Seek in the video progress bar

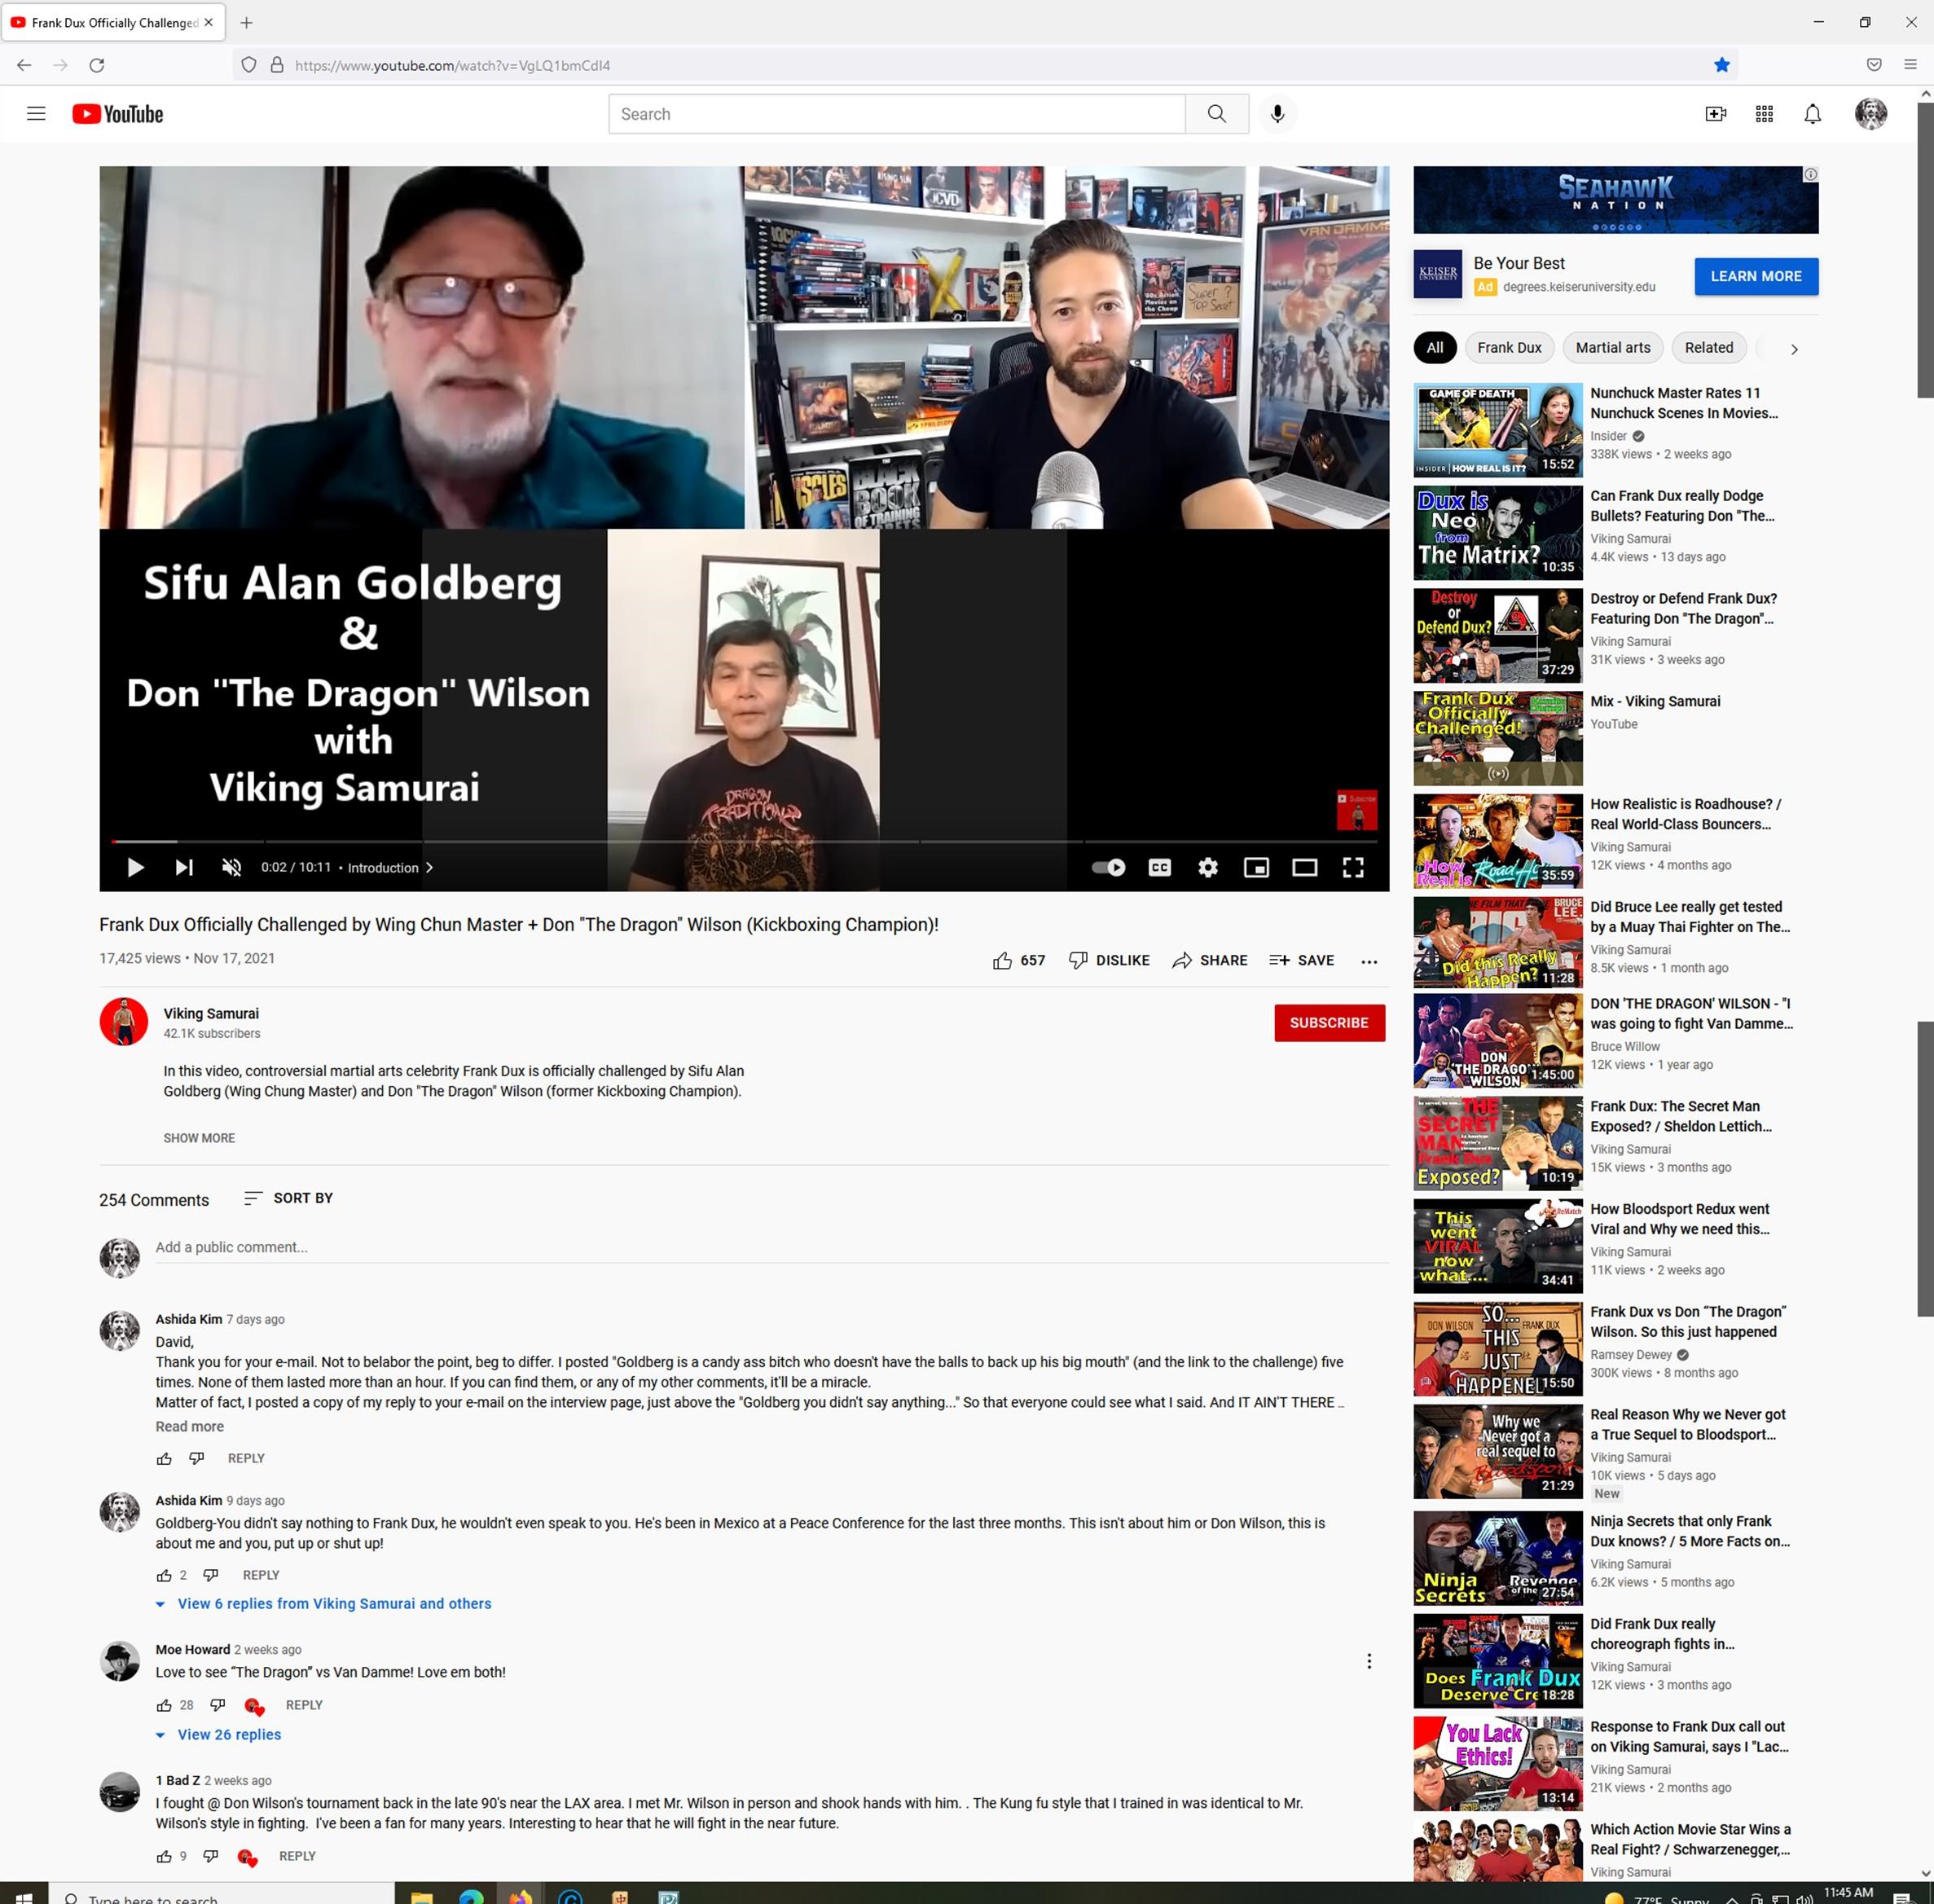[x=744, y=842]
